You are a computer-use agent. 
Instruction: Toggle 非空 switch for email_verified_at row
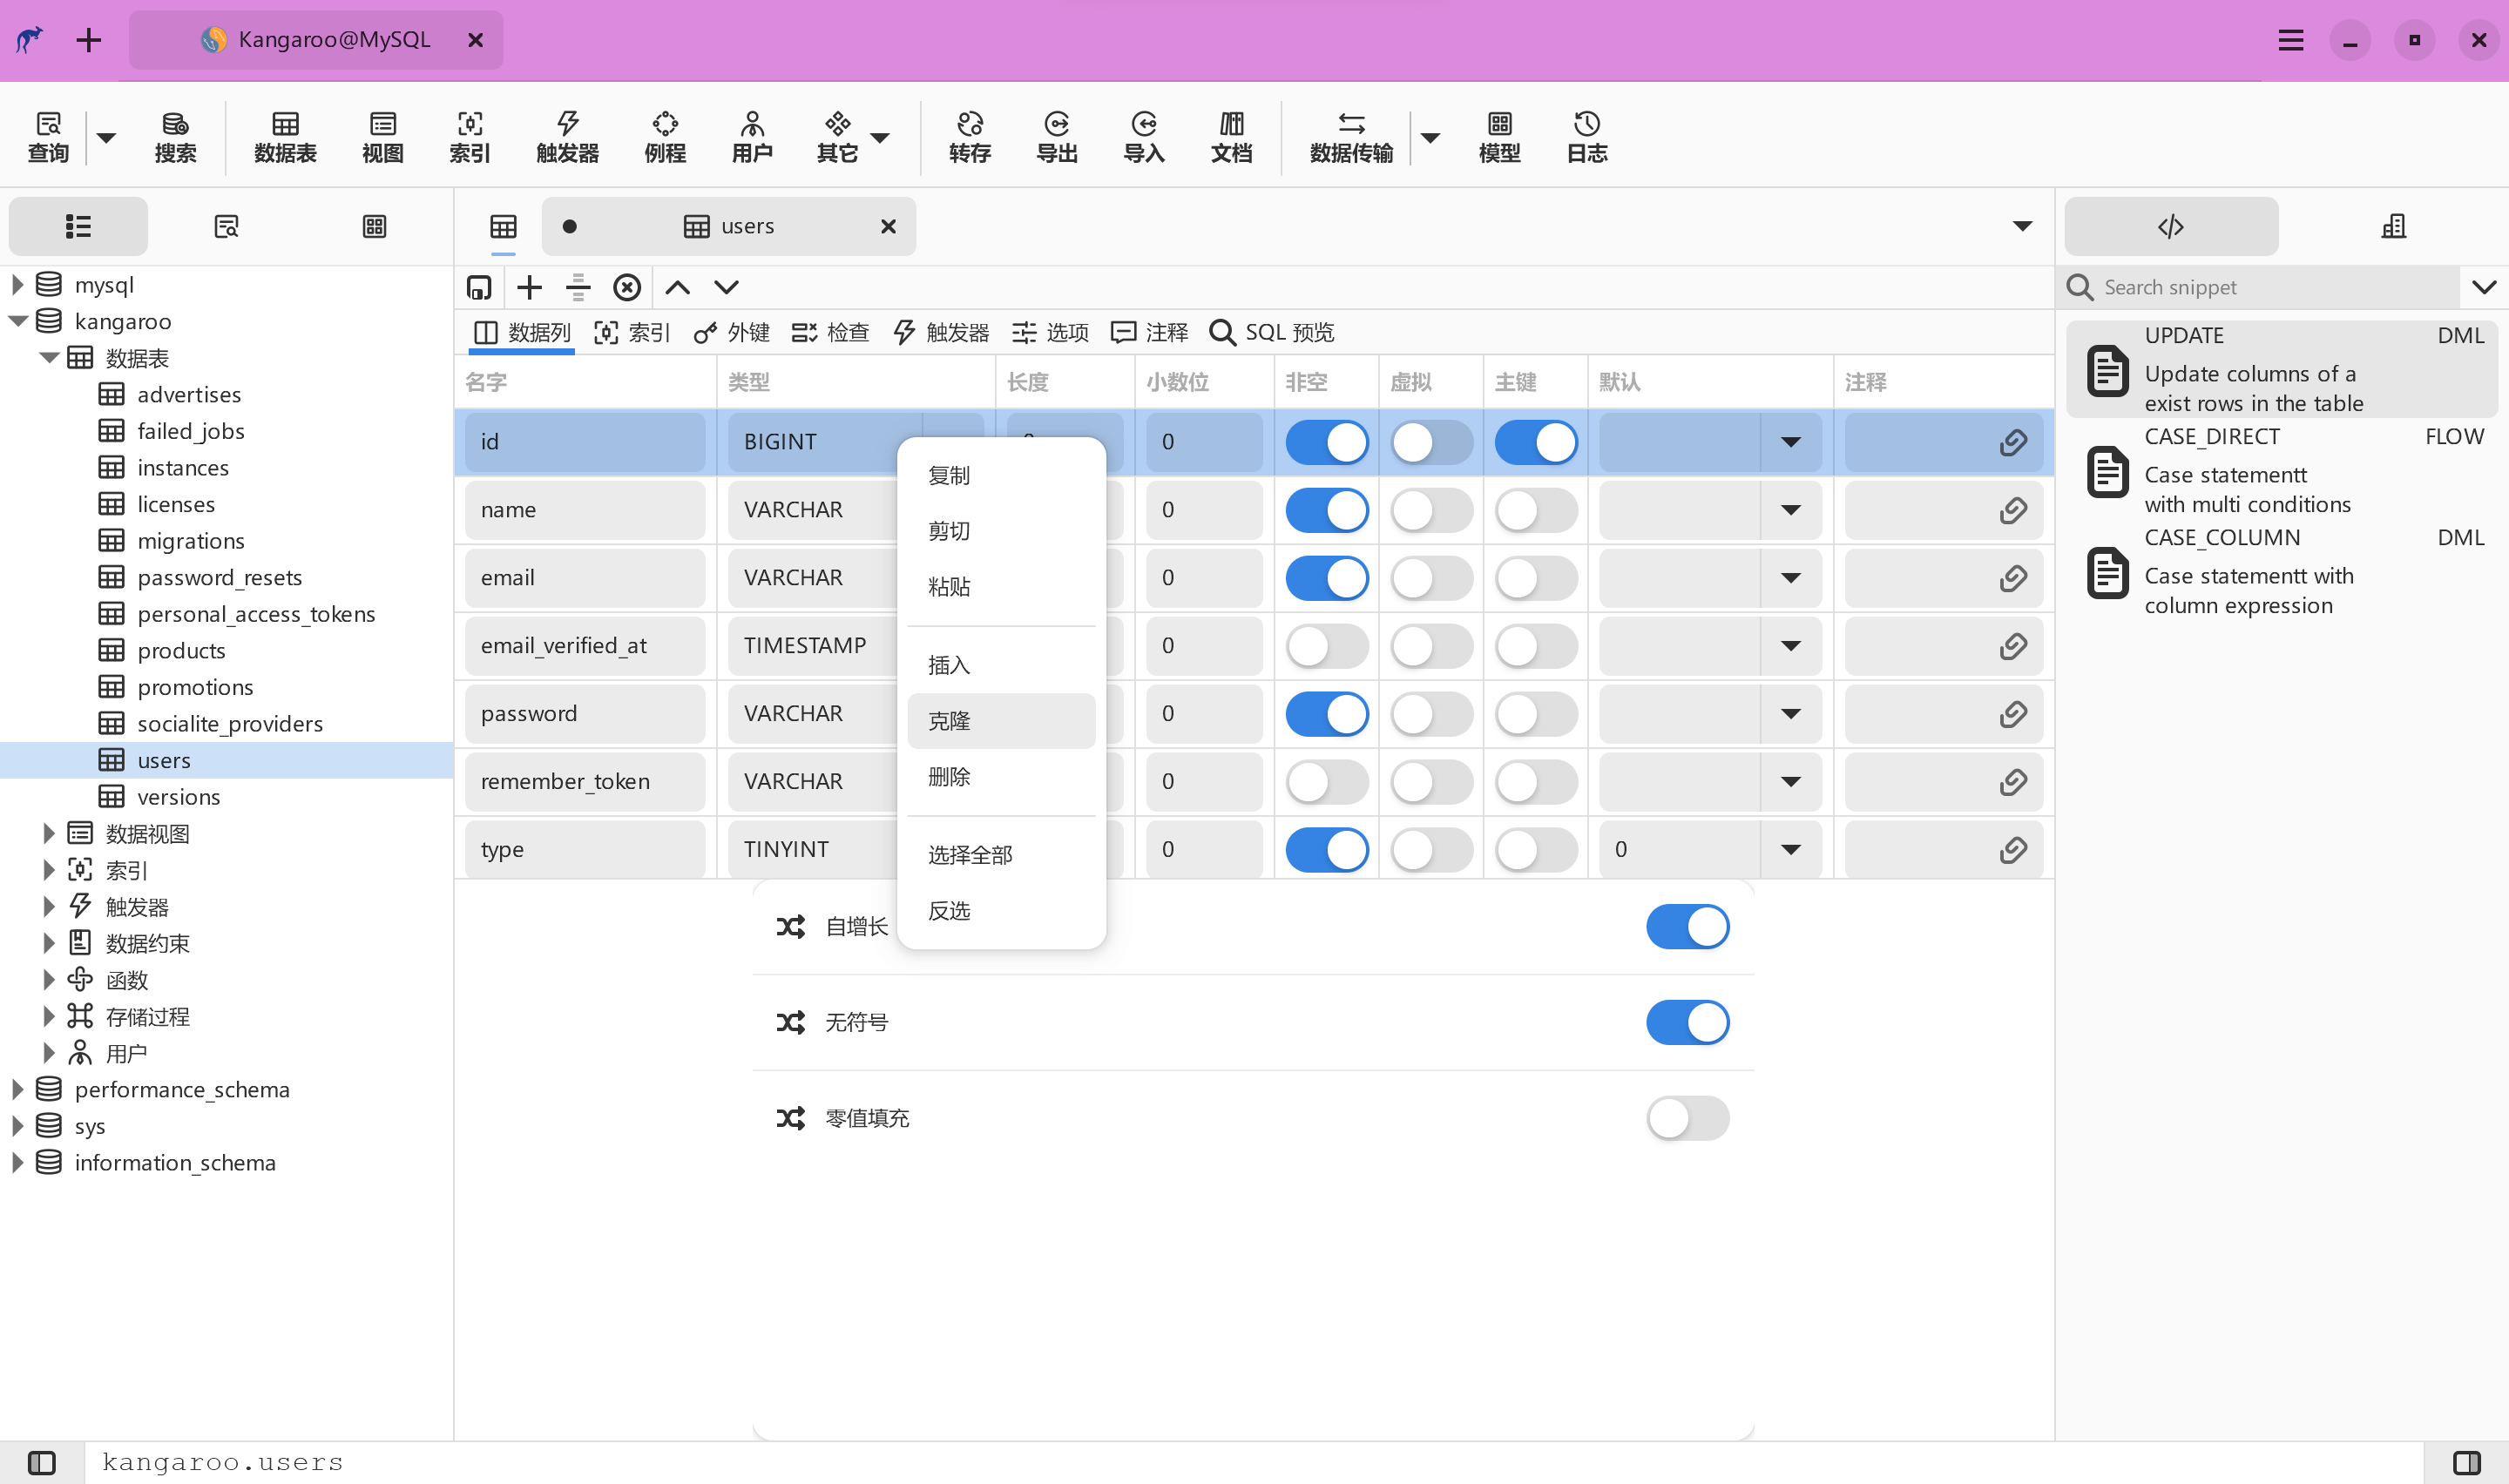(x=1326, y=646)
